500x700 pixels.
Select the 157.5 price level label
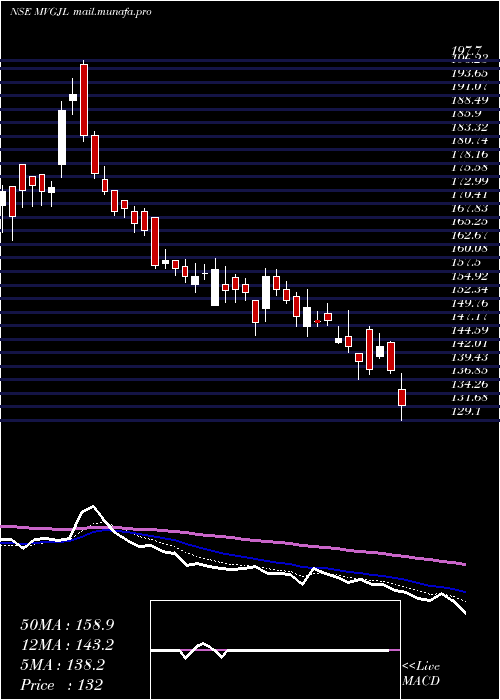pos(466,263)
